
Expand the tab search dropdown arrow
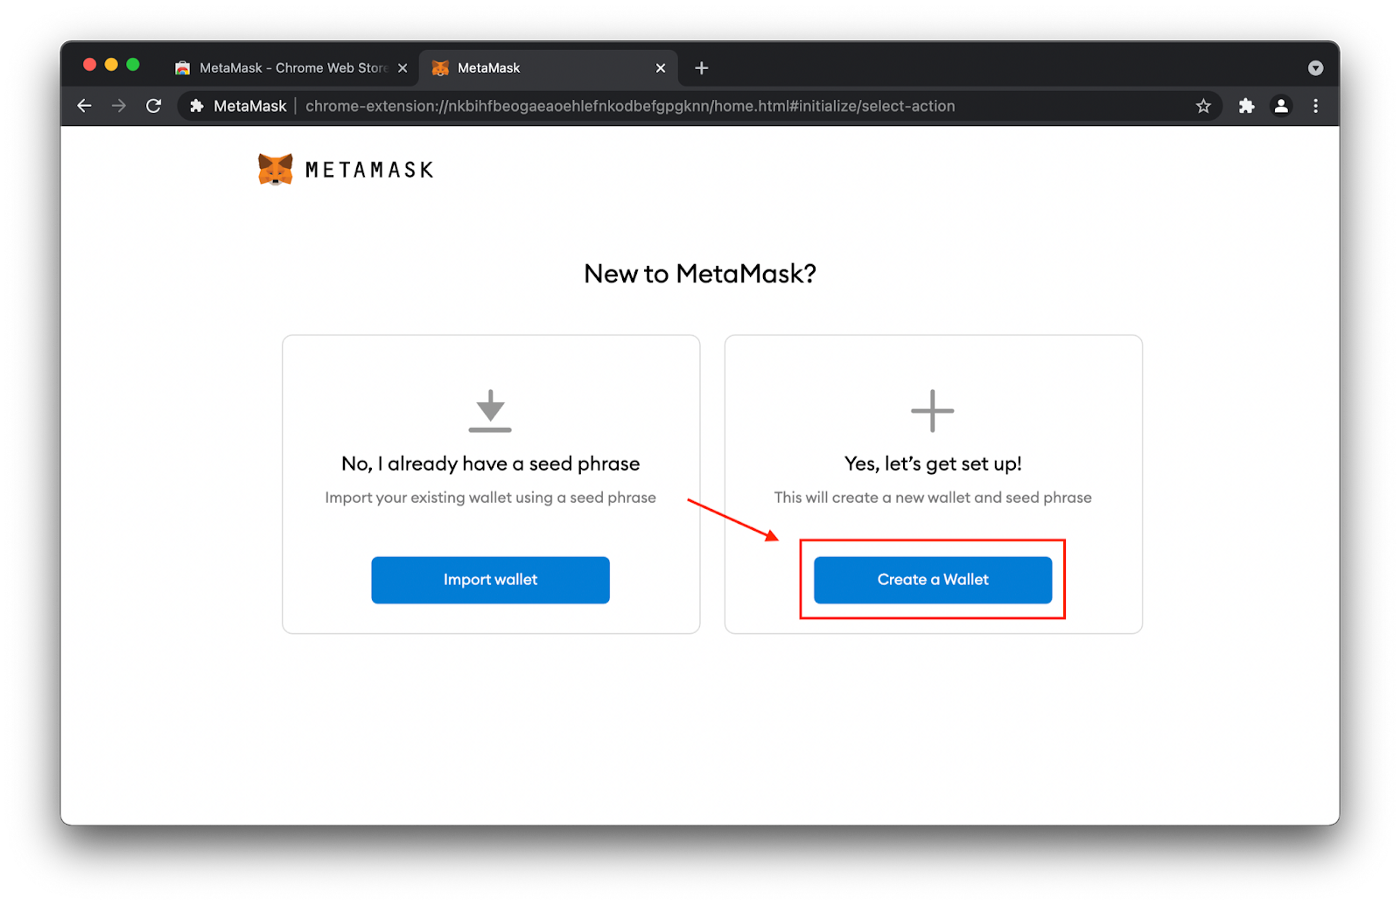[1315, 68]
